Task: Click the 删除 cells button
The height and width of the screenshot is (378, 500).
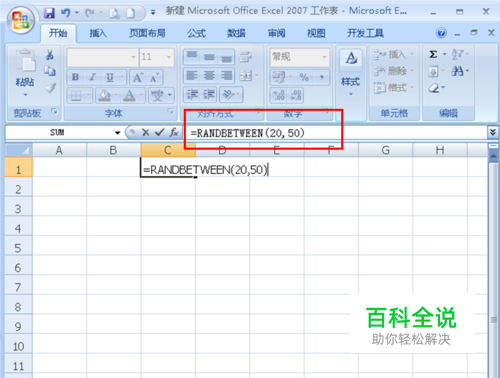Action: (394, 71)
